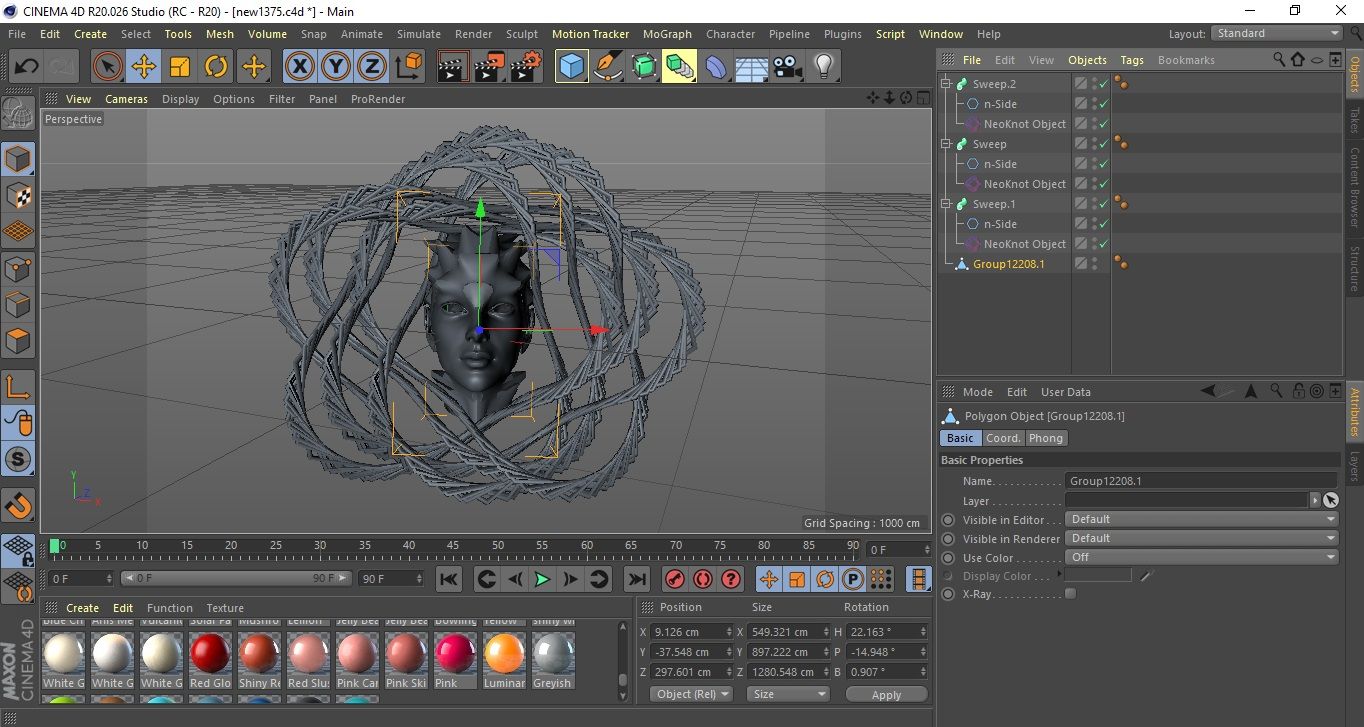Open Visible in Renderer dropdown
The image size is (1364, 727).
(x=1201, y=538)
